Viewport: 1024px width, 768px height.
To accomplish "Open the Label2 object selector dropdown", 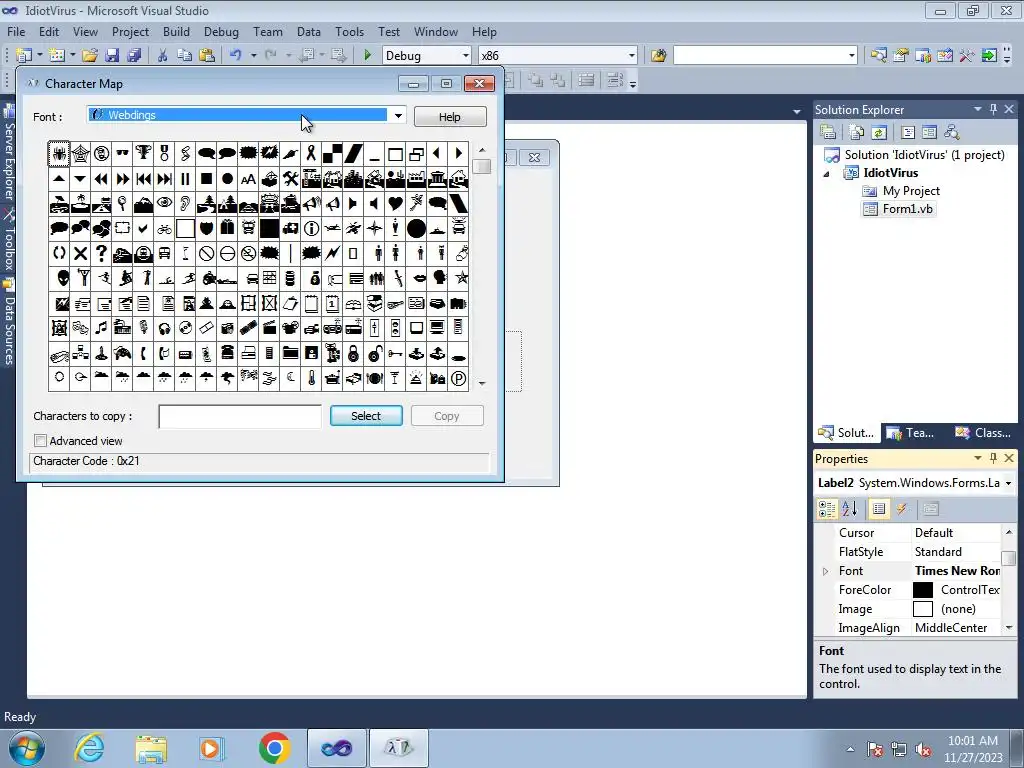I will tap(1008, 483).
